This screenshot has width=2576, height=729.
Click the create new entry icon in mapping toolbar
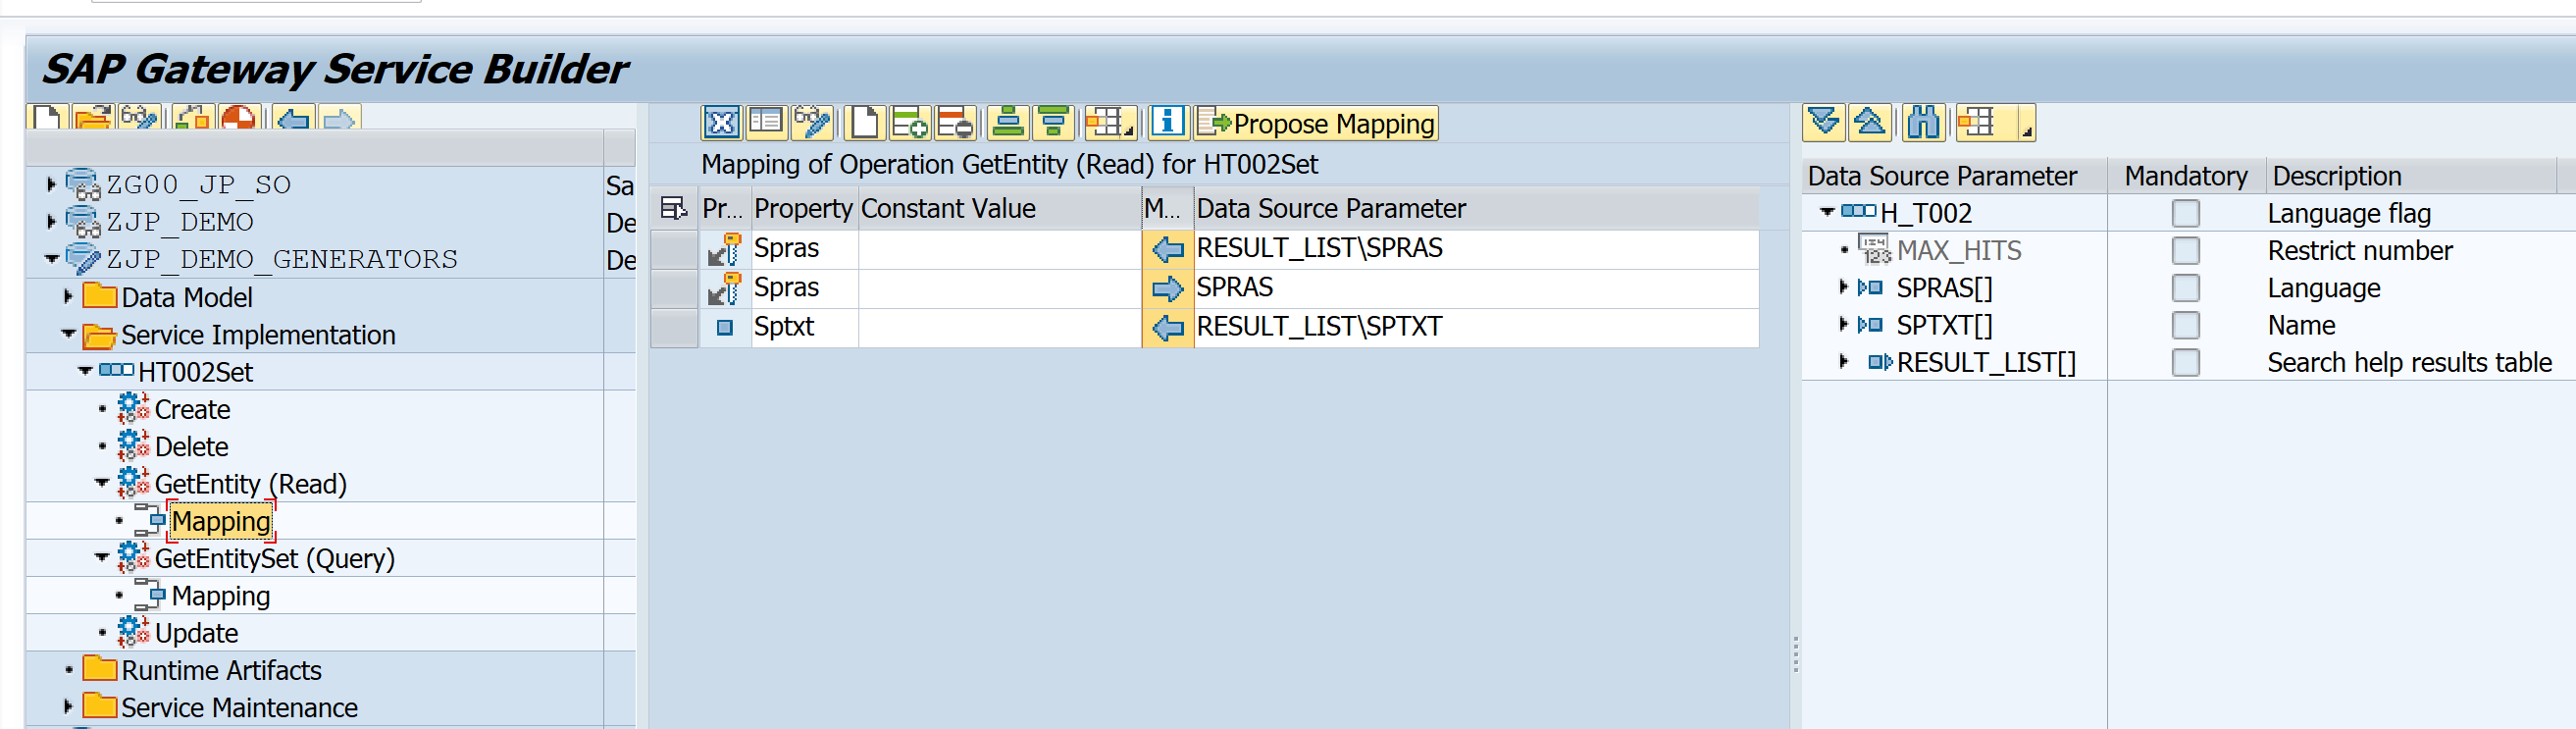865,123
